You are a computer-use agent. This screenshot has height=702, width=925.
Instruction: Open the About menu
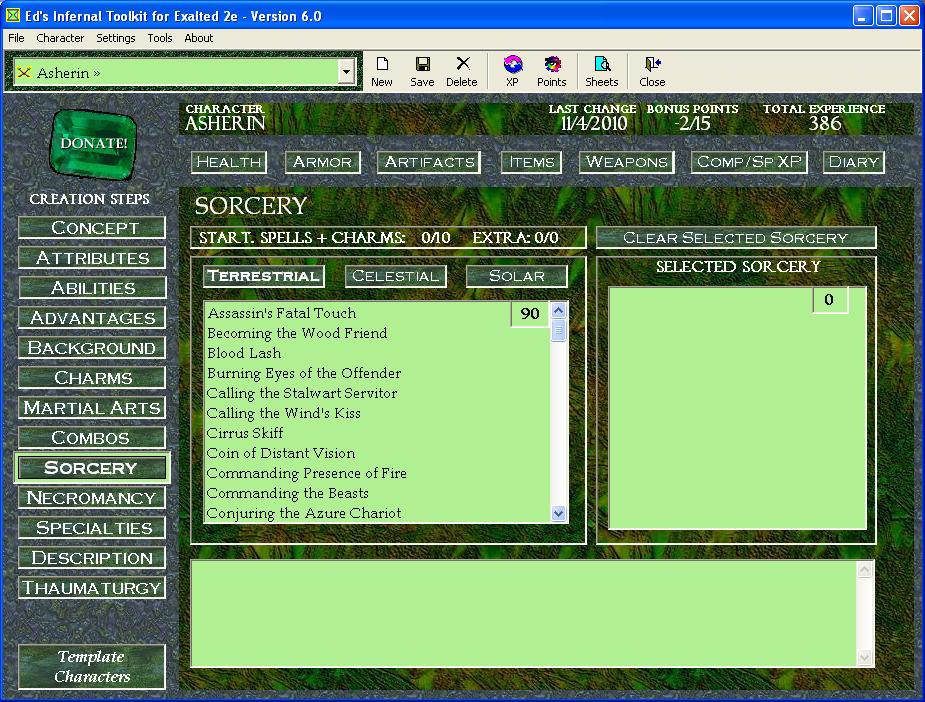[199, 38]
